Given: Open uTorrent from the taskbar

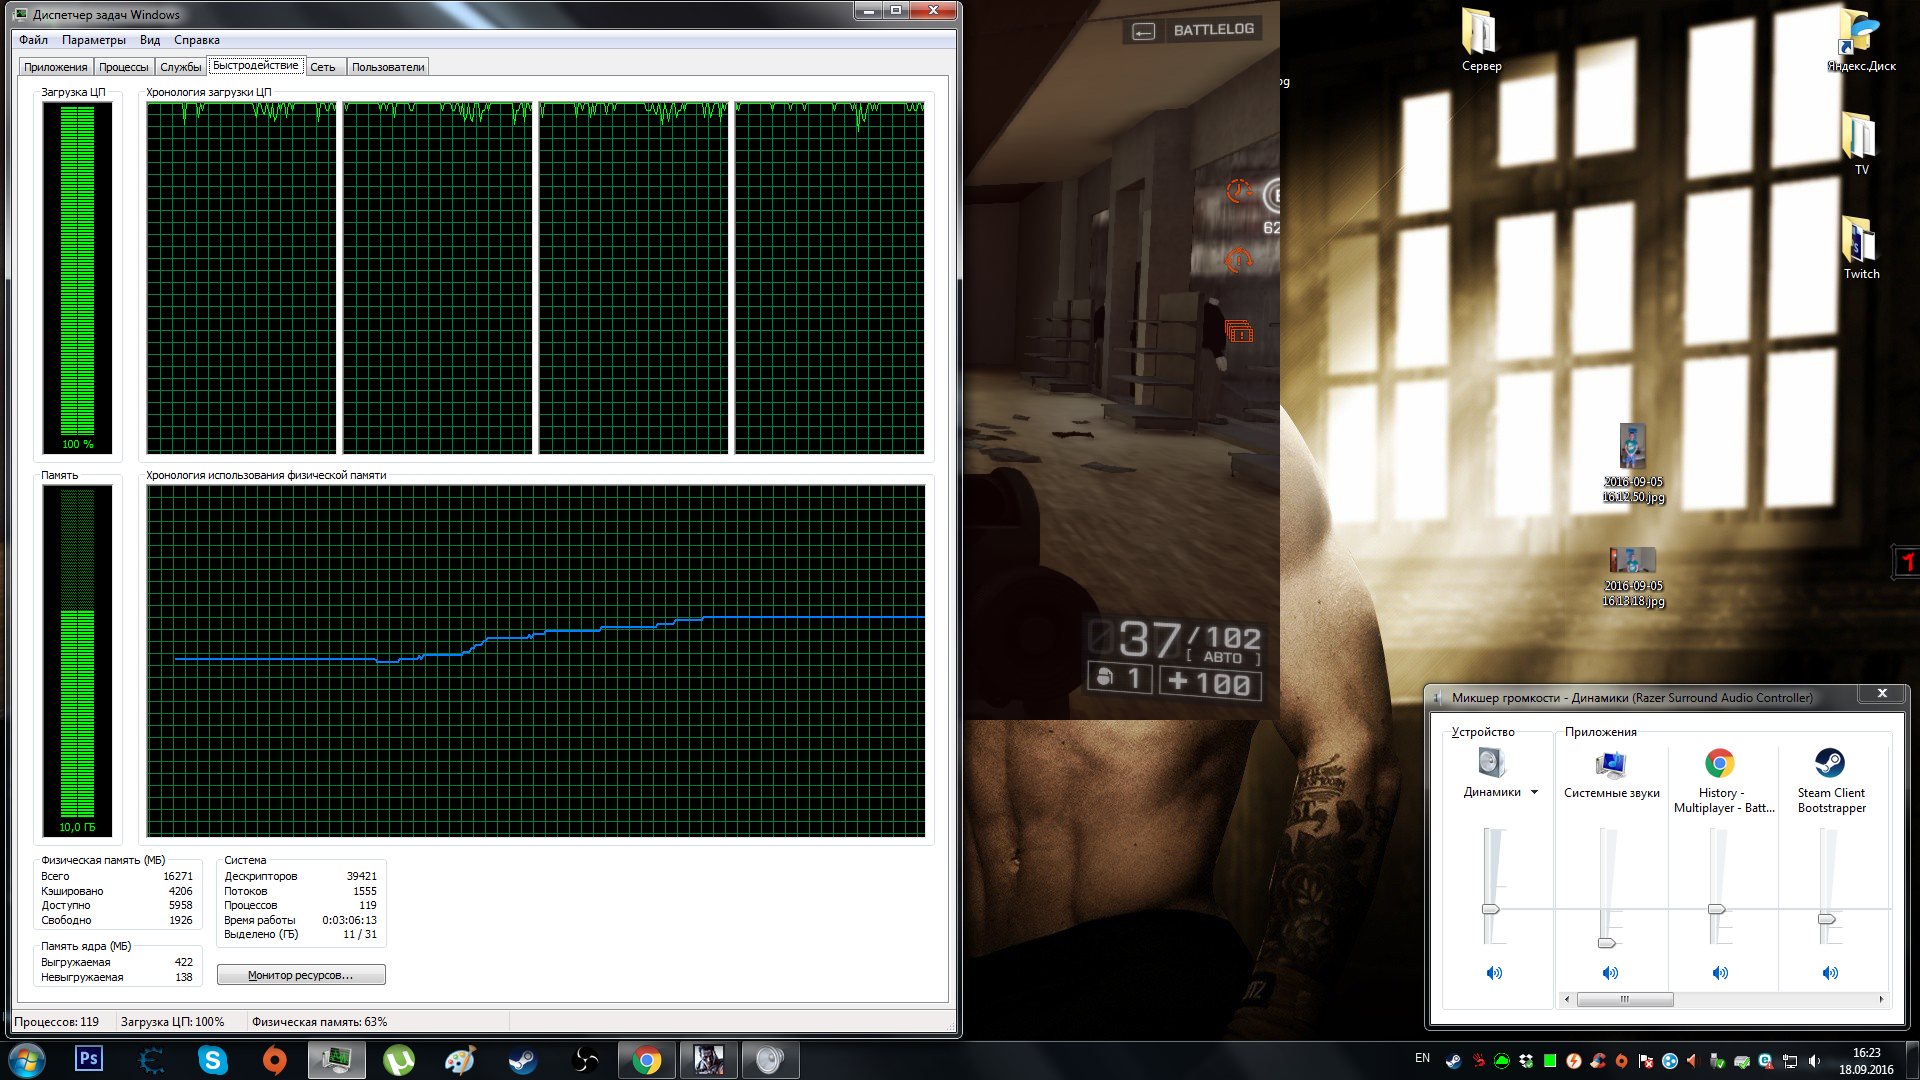Looking at the screenshot, I should click(x=398, y=1059).
